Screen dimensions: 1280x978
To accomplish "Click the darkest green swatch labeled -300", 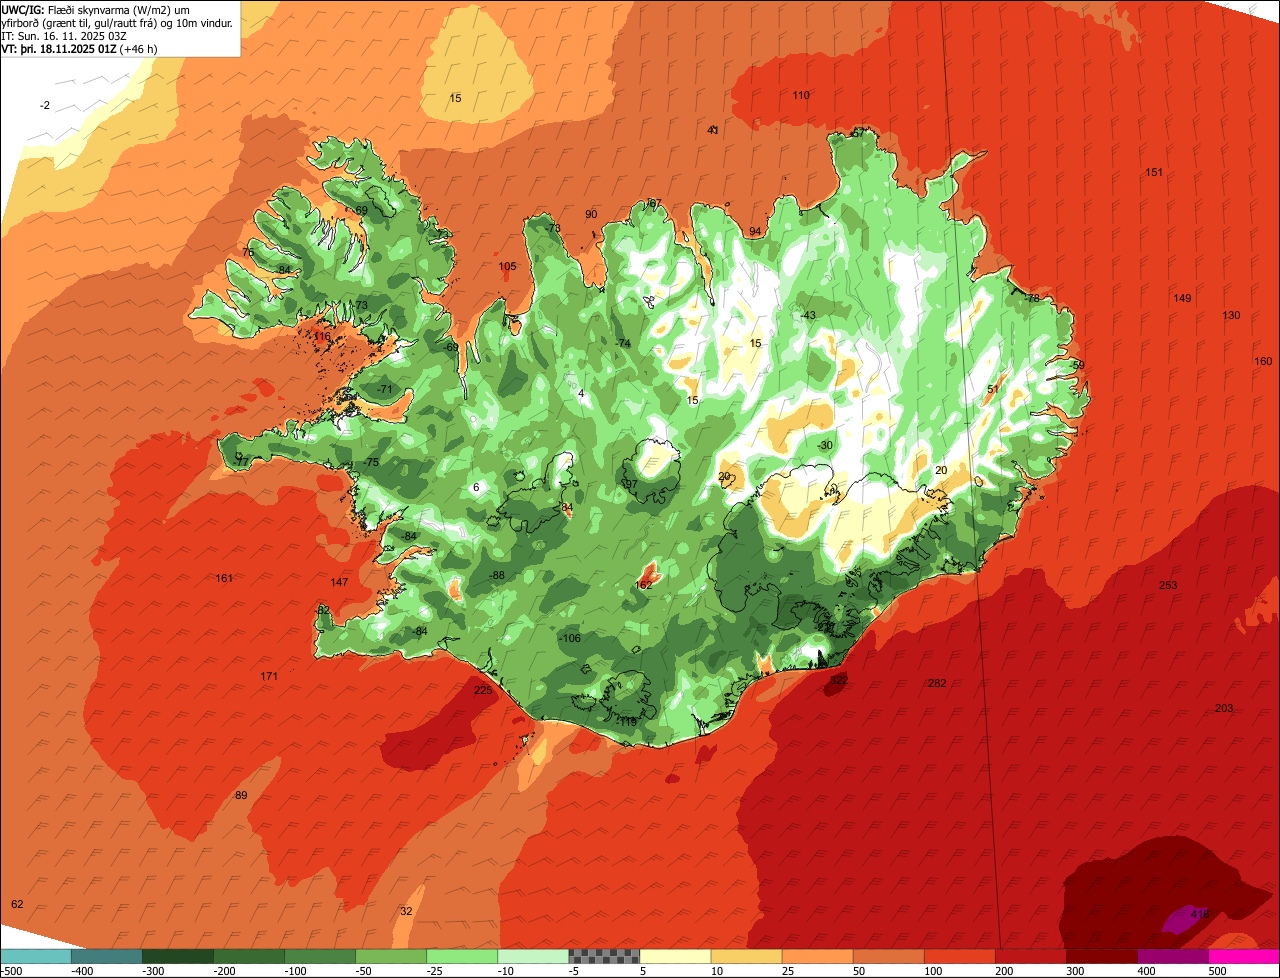I will (x=178, y=956).
